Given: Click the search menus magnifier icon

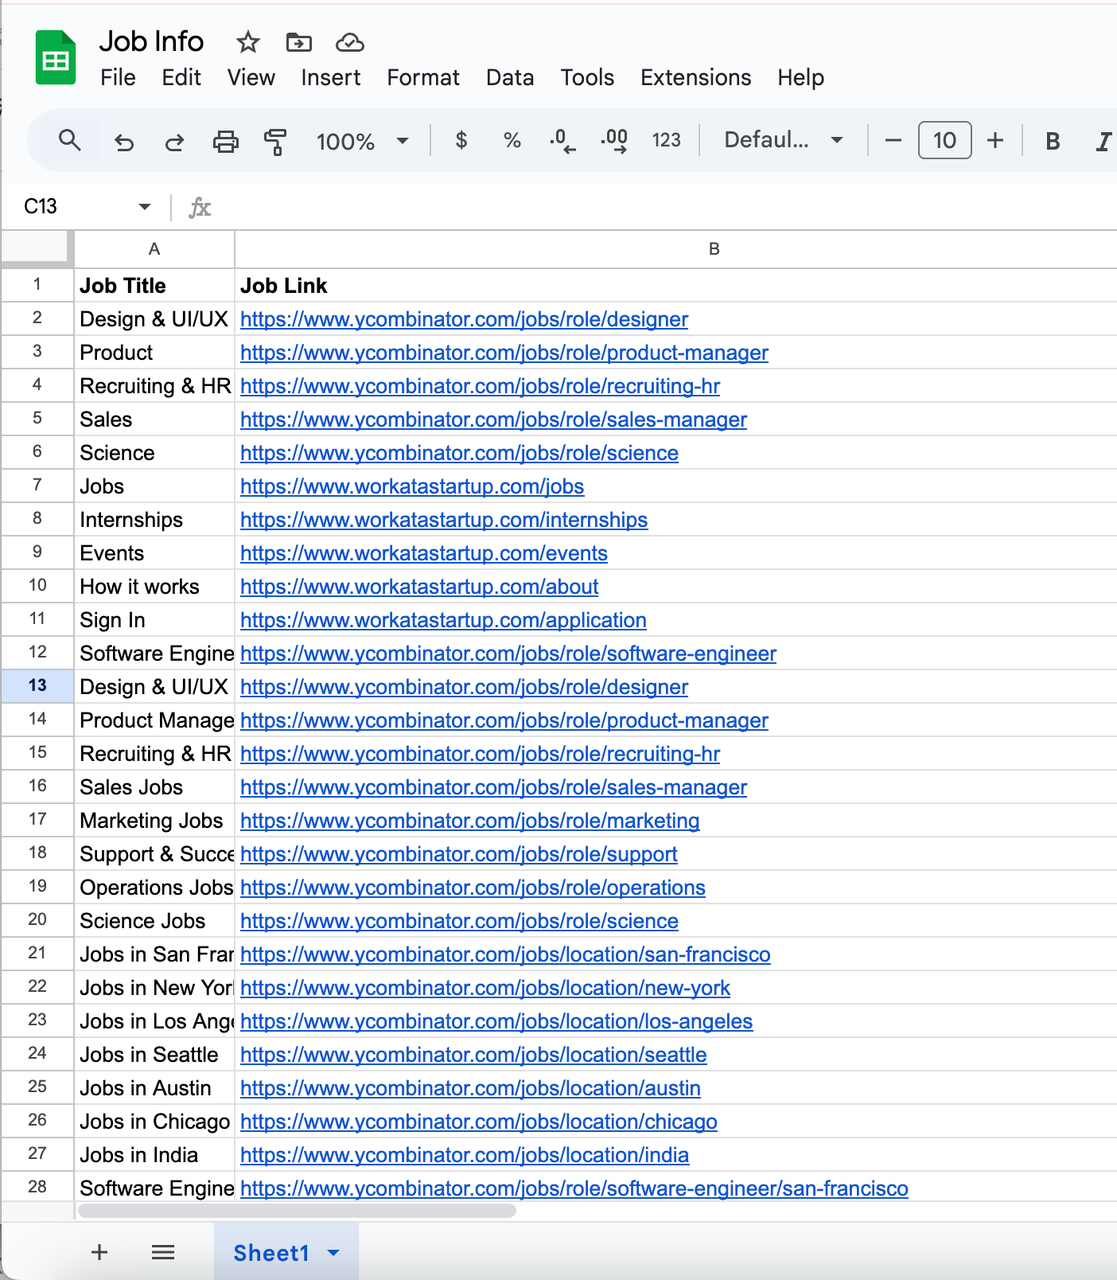Looking at the screenshot, I should tap(69, 141).
